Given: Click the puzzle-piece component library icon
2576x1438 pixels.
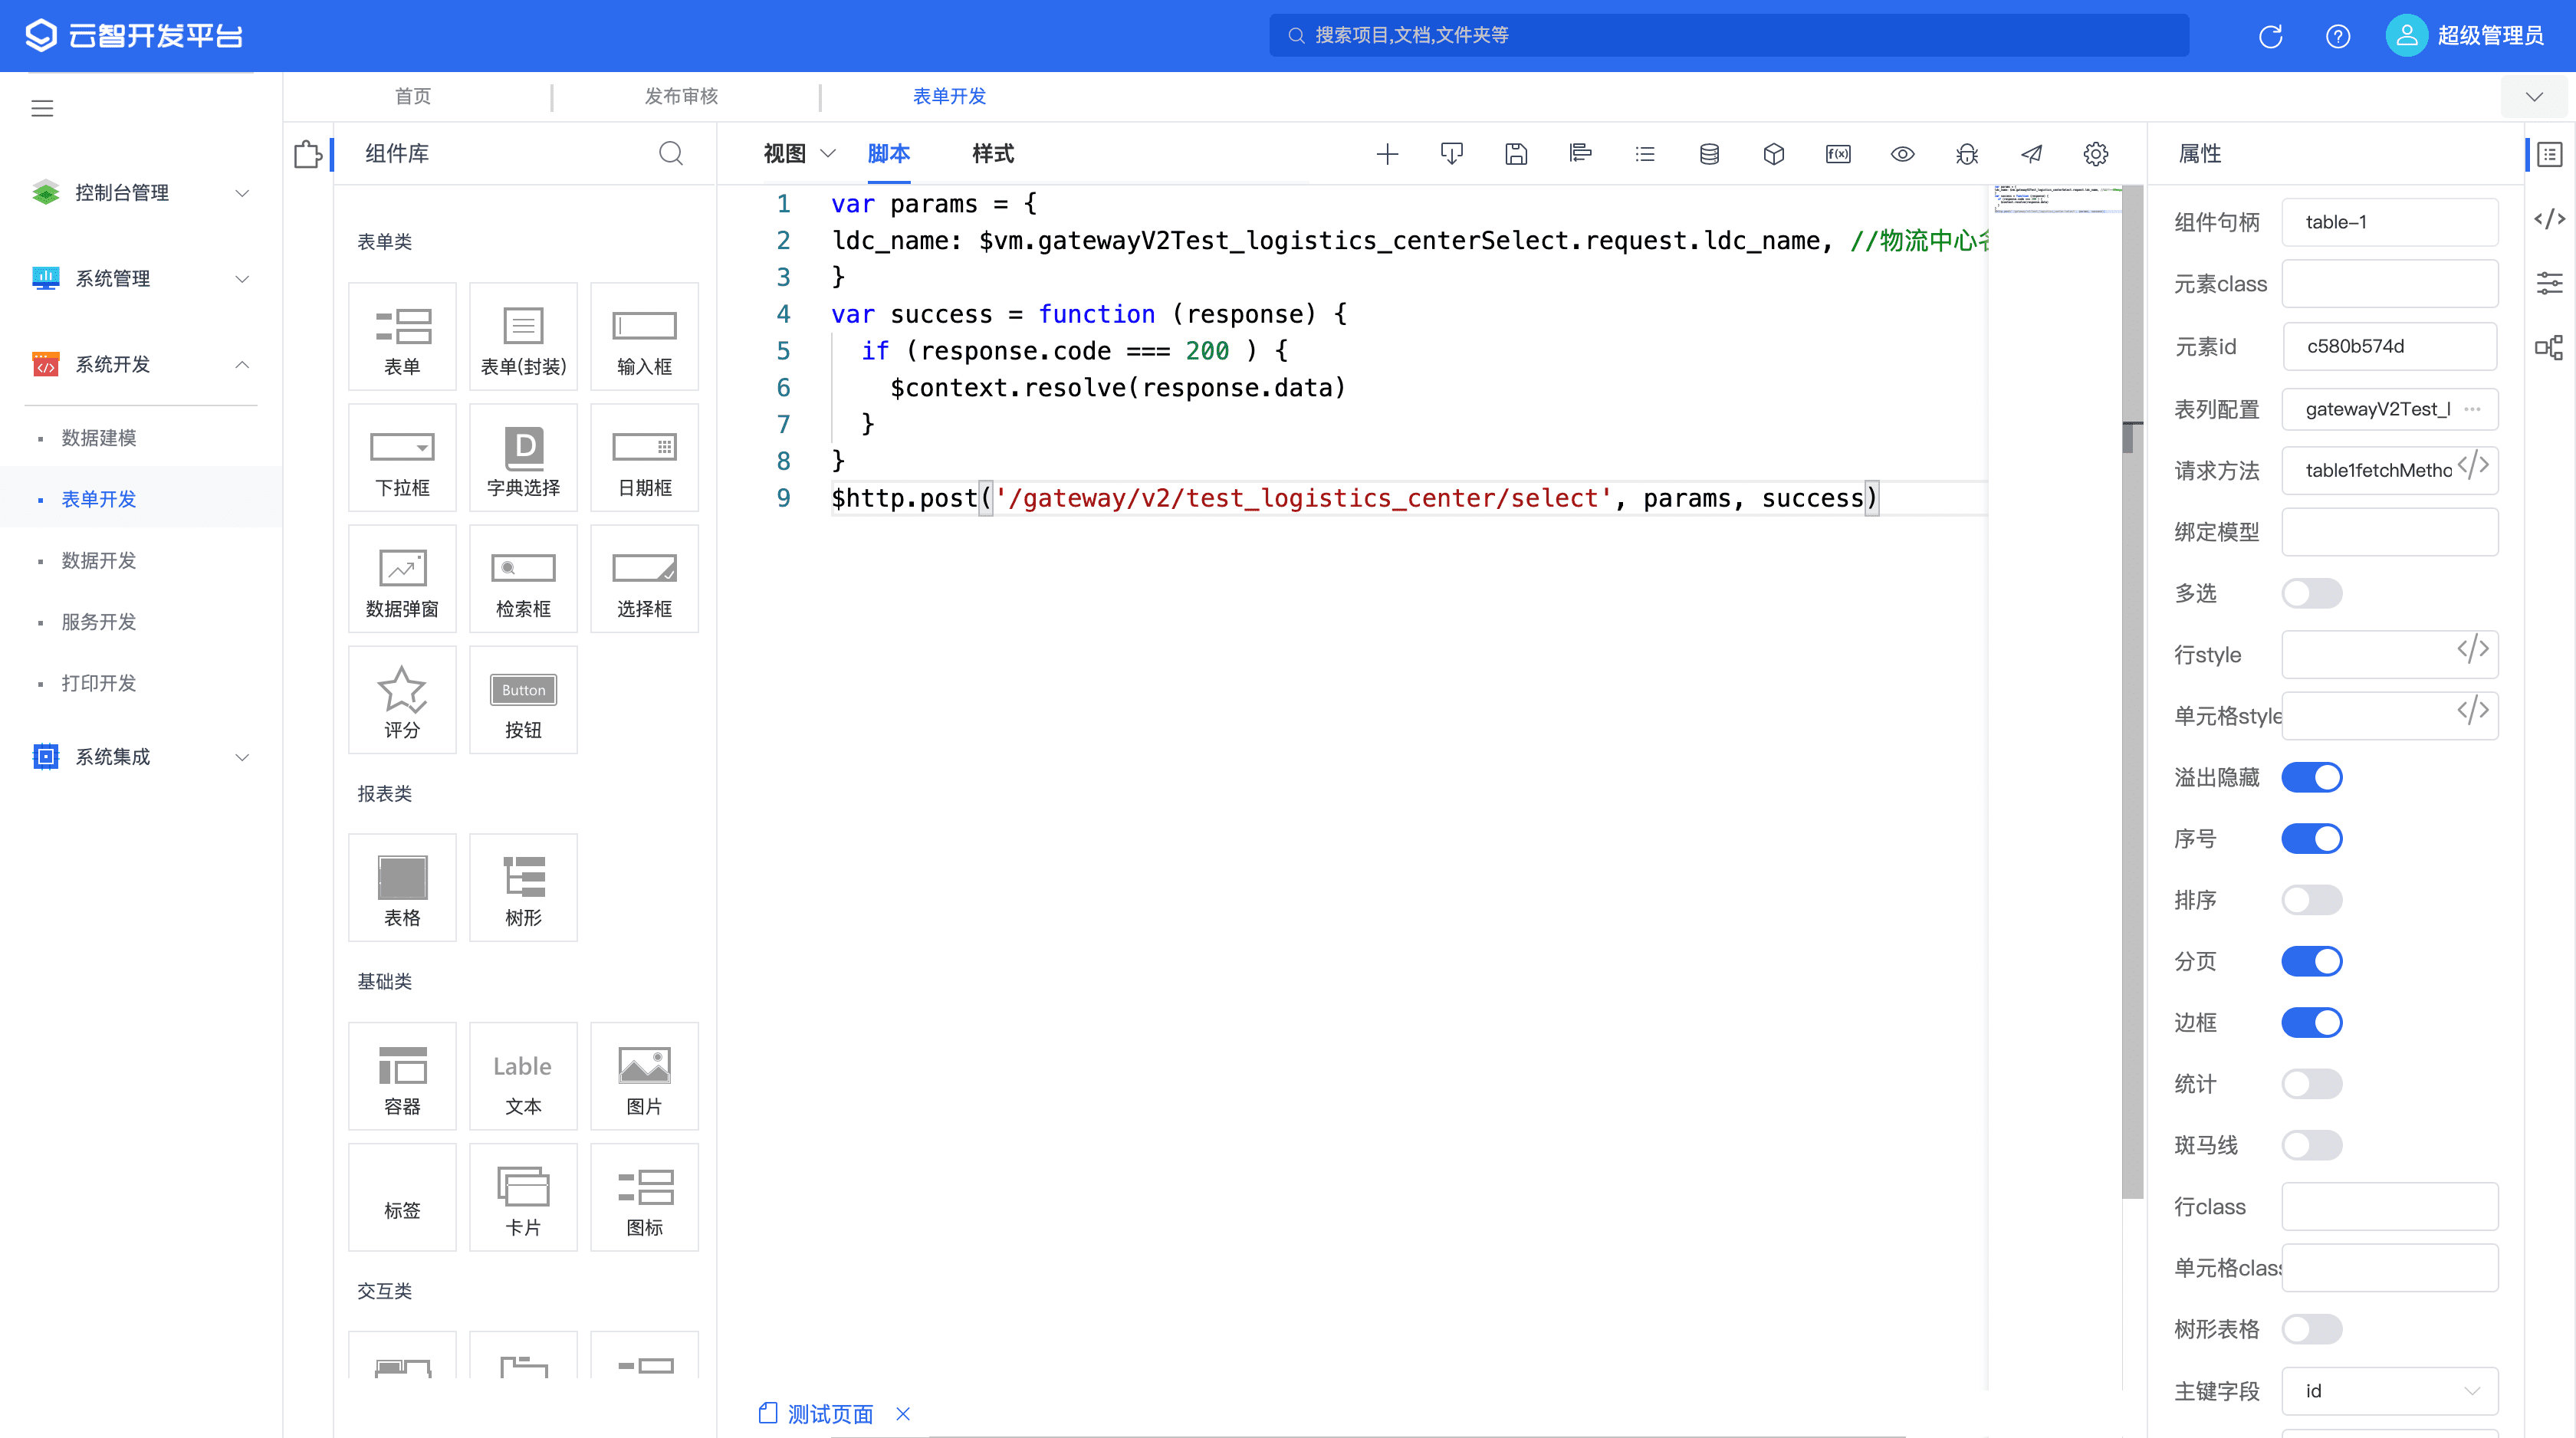Looking at the screenshot, I should point(308,154).
